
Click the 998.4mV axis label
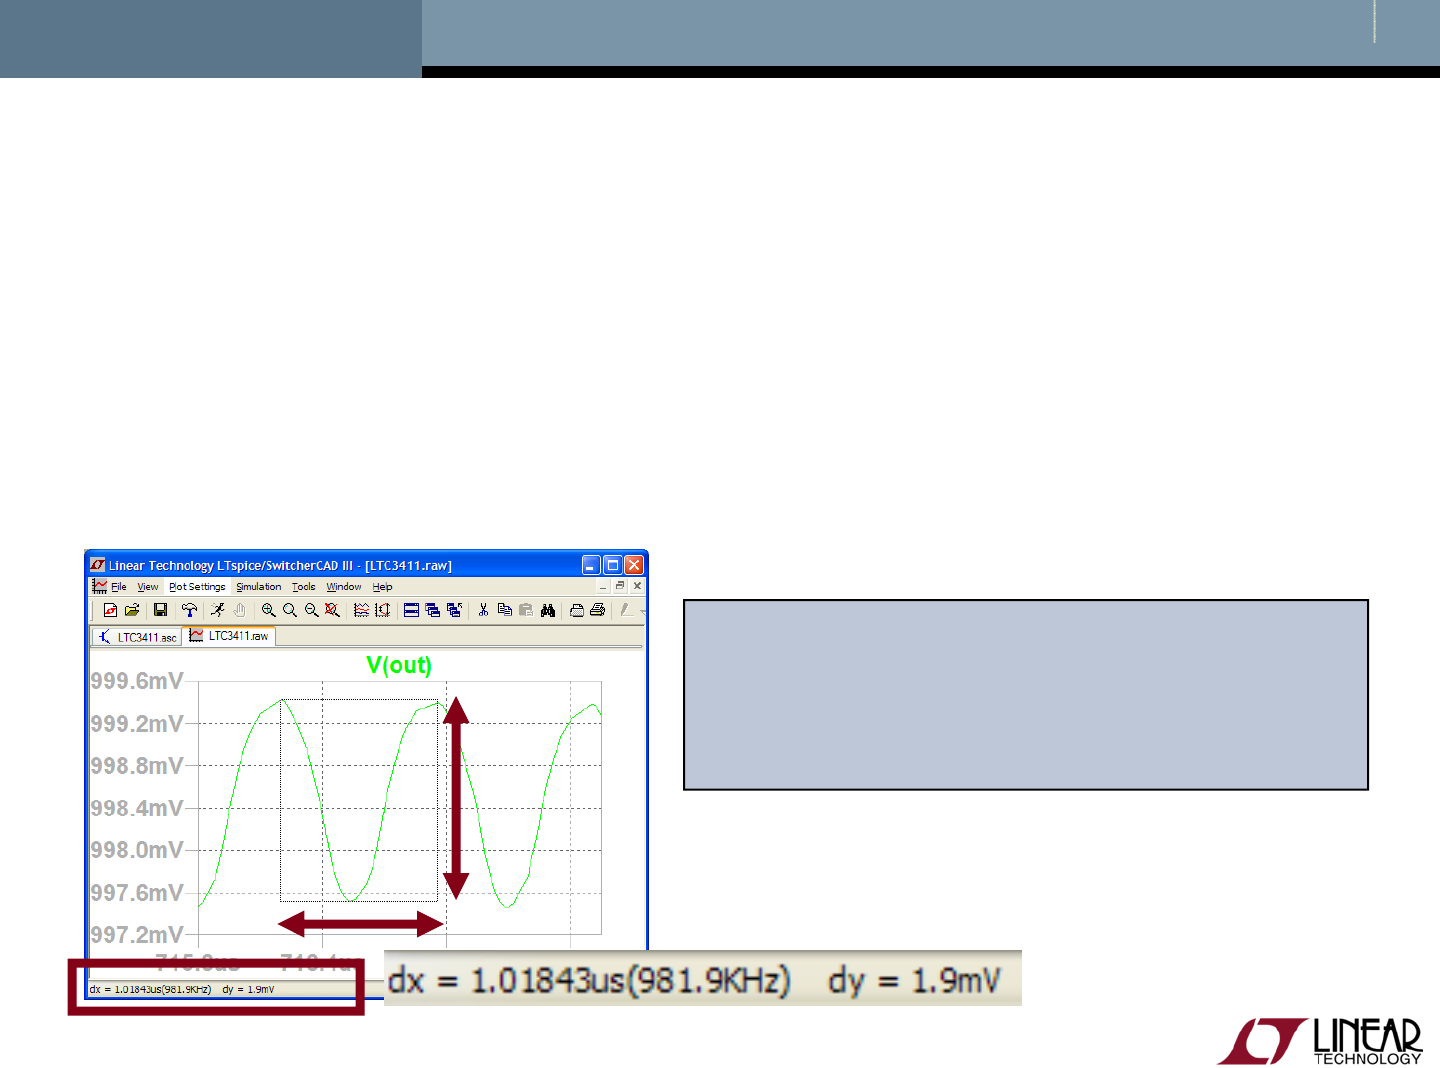137,808
